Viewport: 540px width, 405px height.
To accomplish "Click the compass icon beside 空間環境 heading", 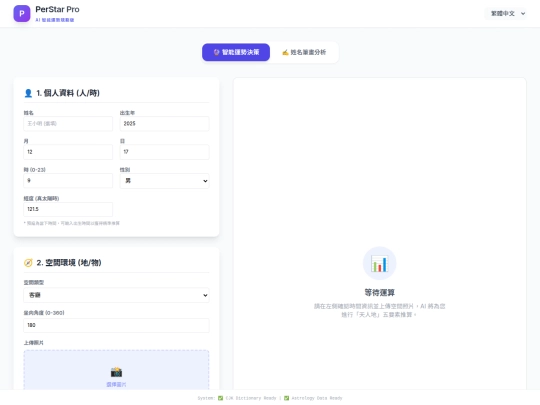I will 28,263.
